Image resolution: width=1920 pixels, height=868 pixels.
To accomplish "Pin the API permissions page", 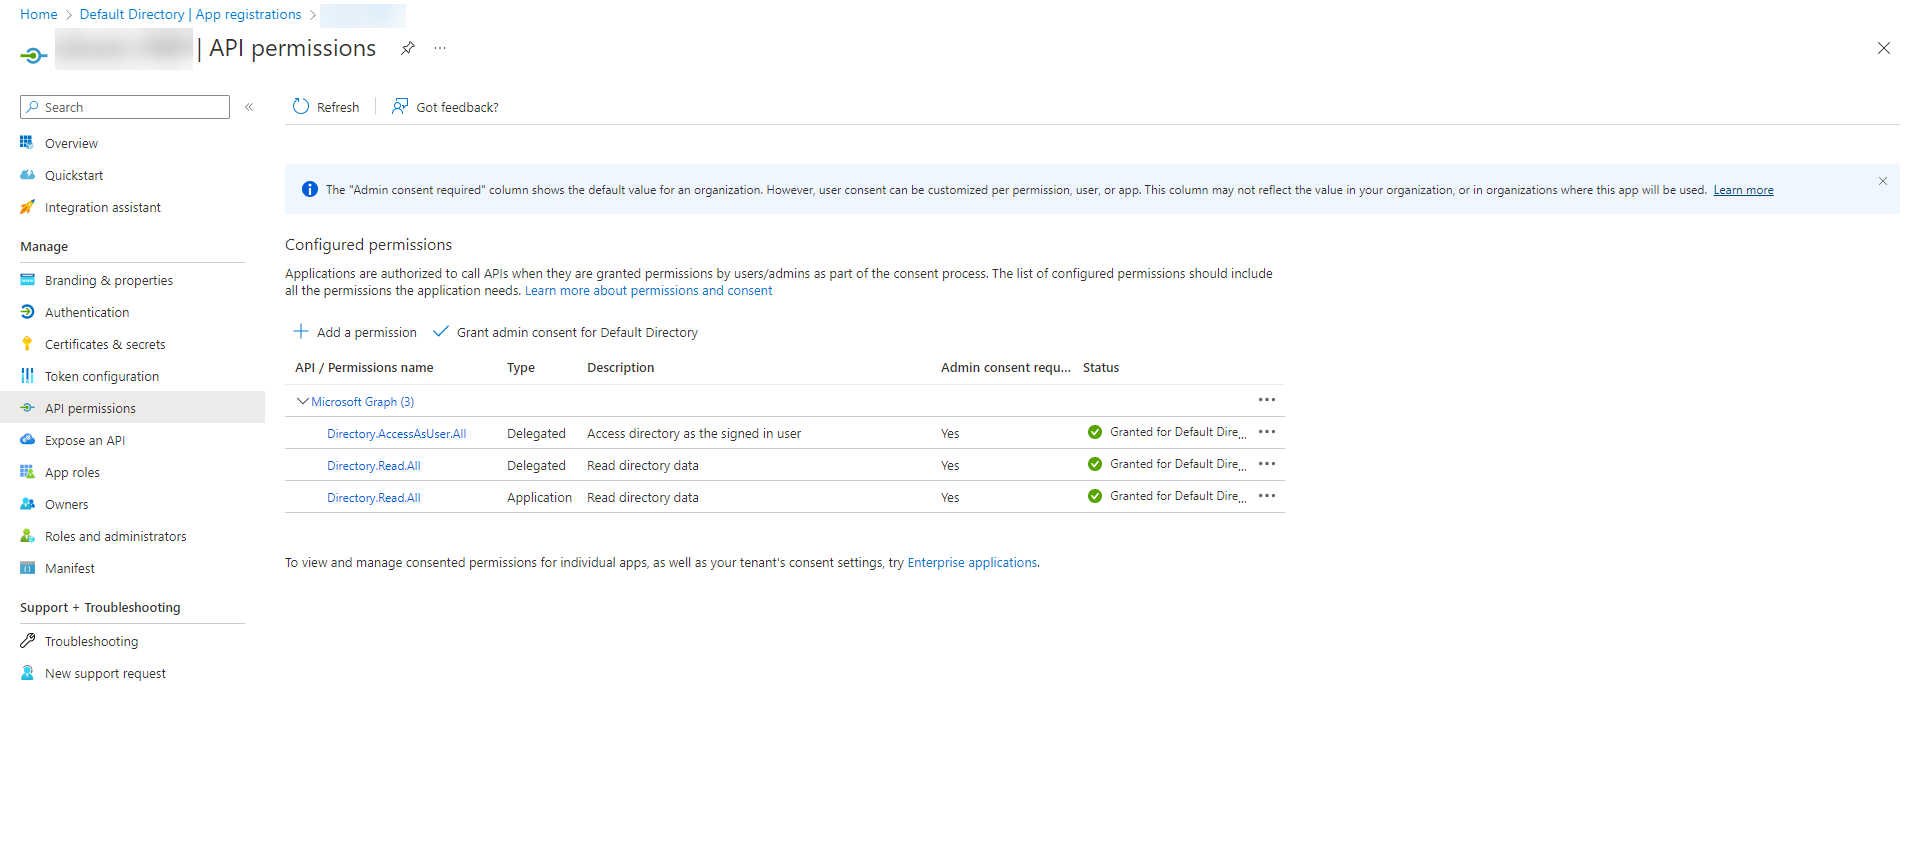I will click(408, 48).
